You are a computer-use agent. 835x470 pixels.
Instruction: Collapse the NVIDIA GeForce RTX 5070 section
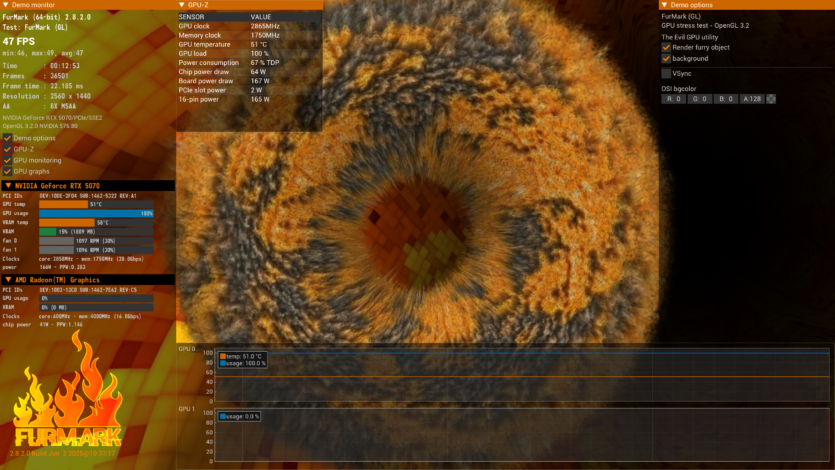[x=8, y=186]
